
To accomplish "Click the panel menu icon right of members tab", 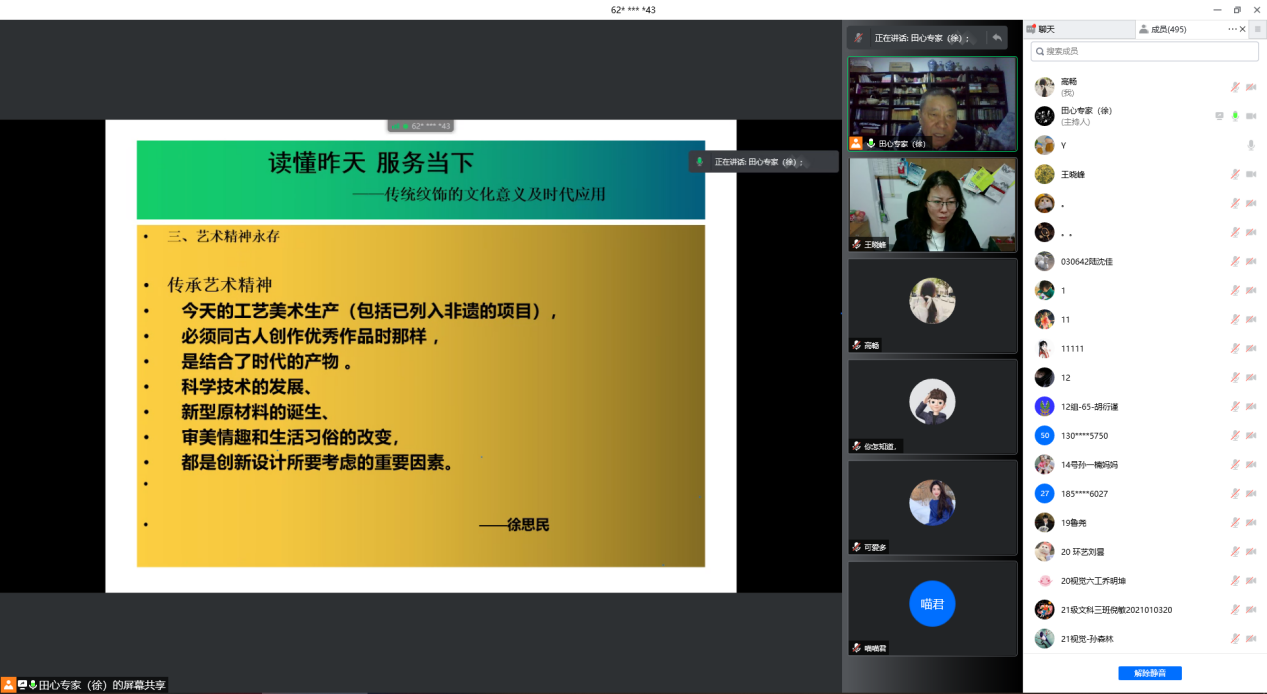I will (x=1257, y=30).
